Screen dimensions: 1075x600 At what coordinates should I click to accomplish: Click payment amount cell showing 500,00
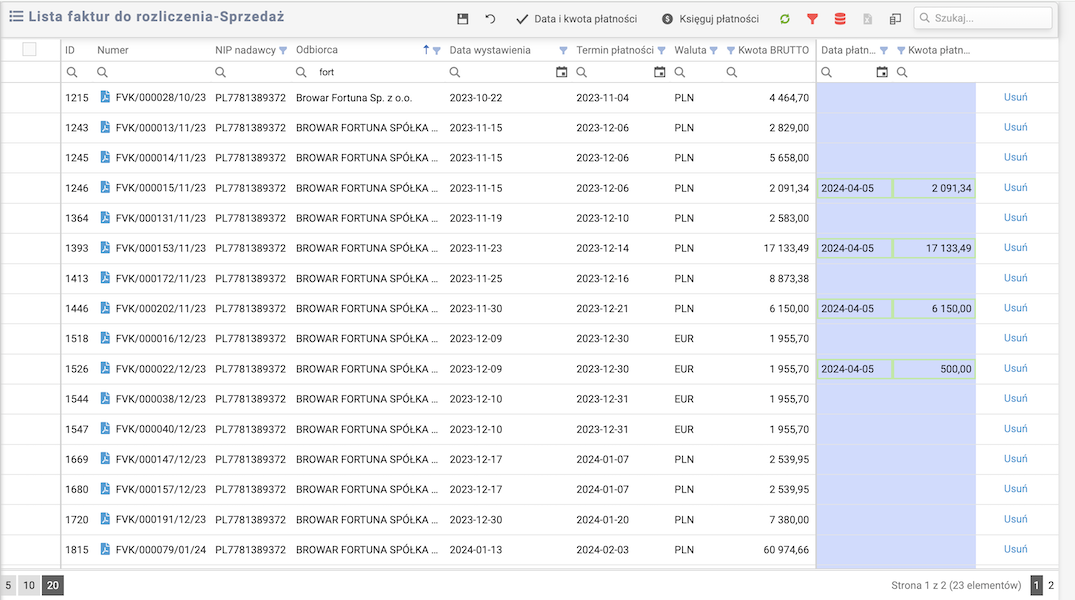[x=934, y=369]
